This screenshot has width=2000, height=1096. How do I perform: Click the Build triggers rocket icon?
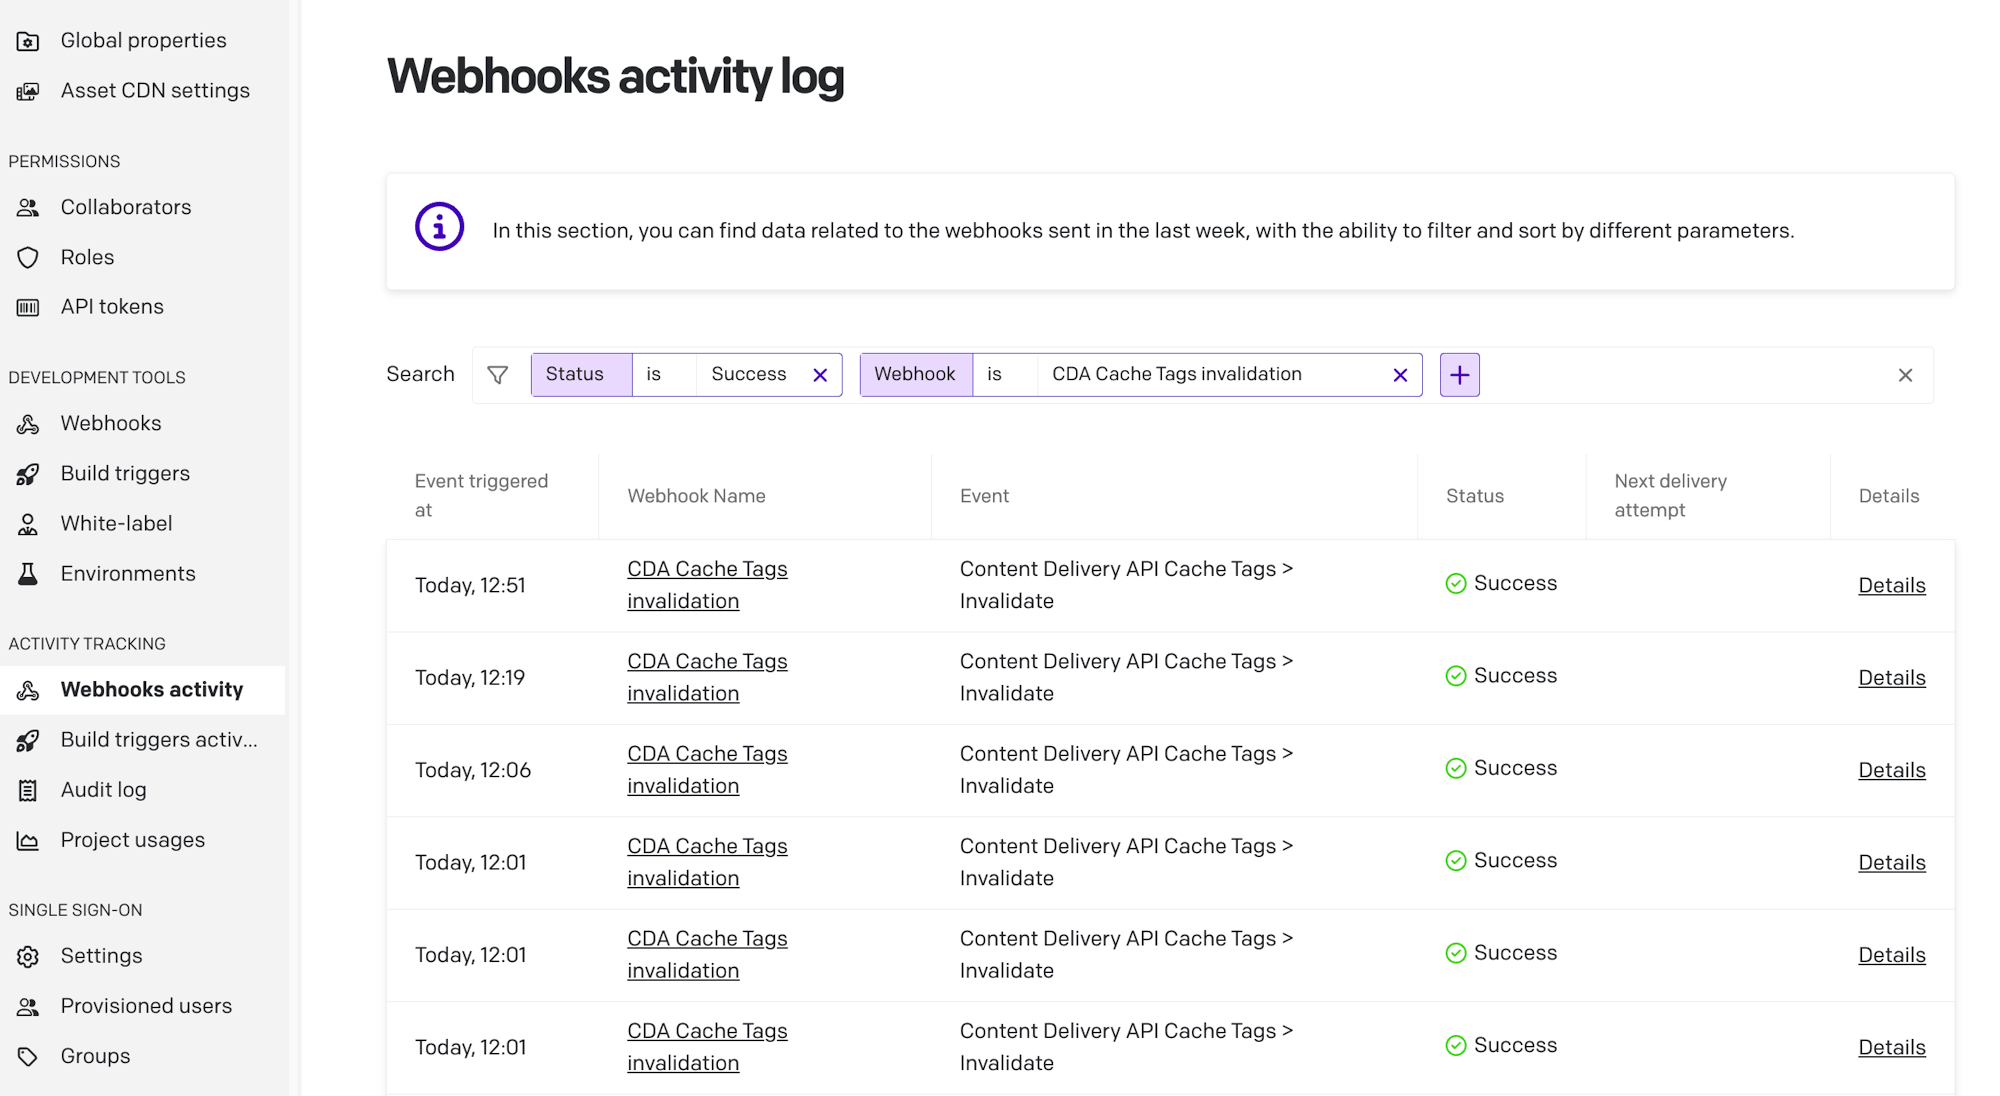[28, 474]
